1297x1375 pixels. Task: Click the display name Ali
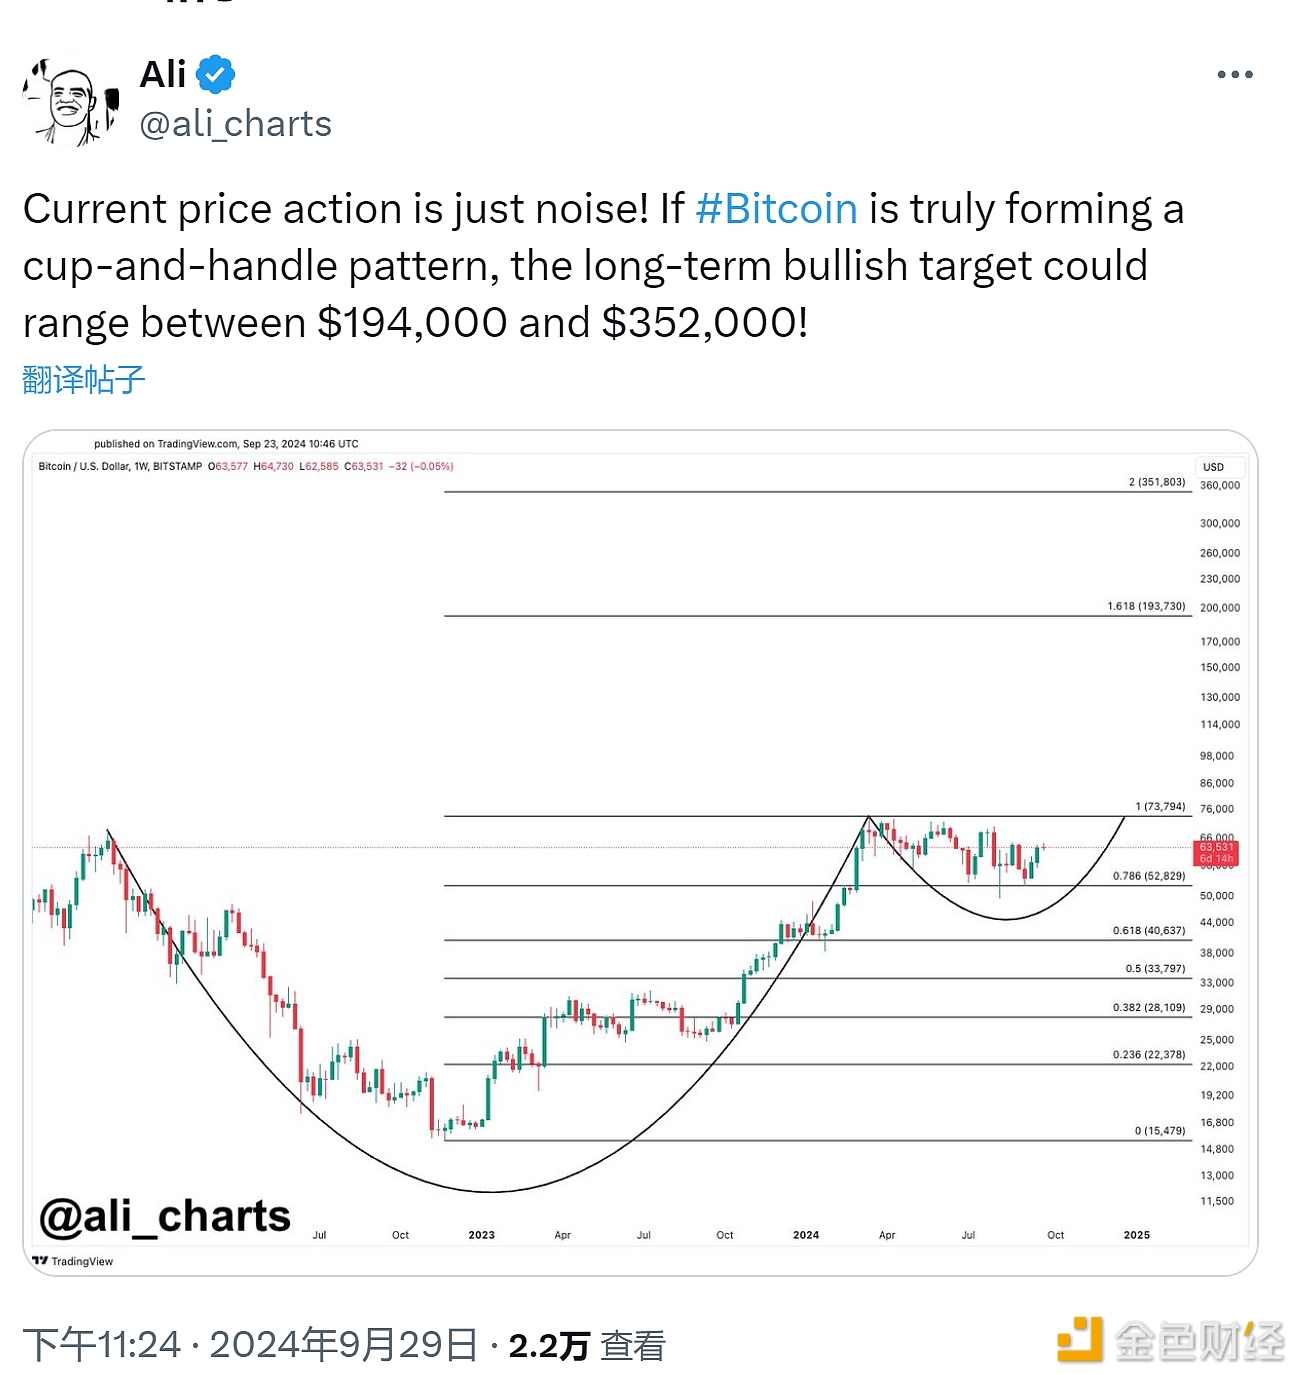163,75
